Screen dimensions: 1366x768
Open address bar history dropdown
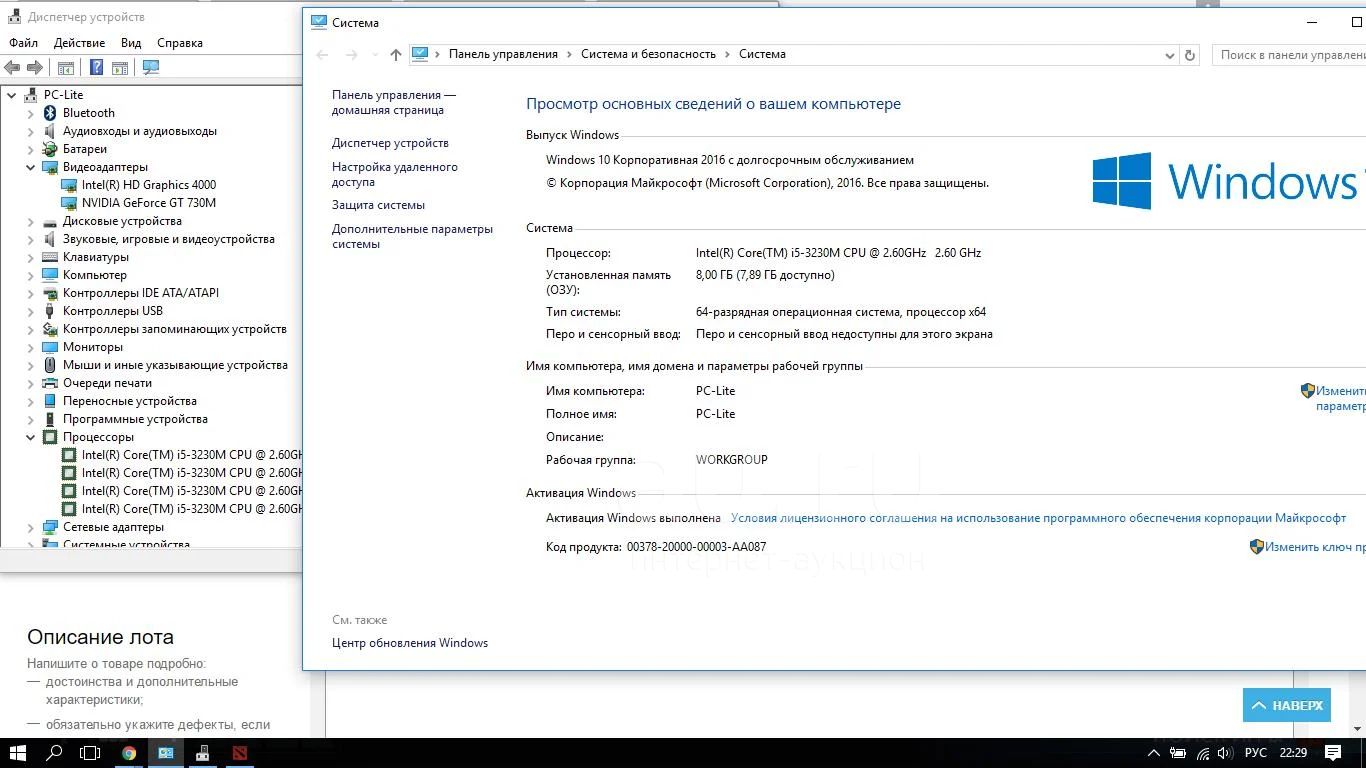tap(1170, 55)
